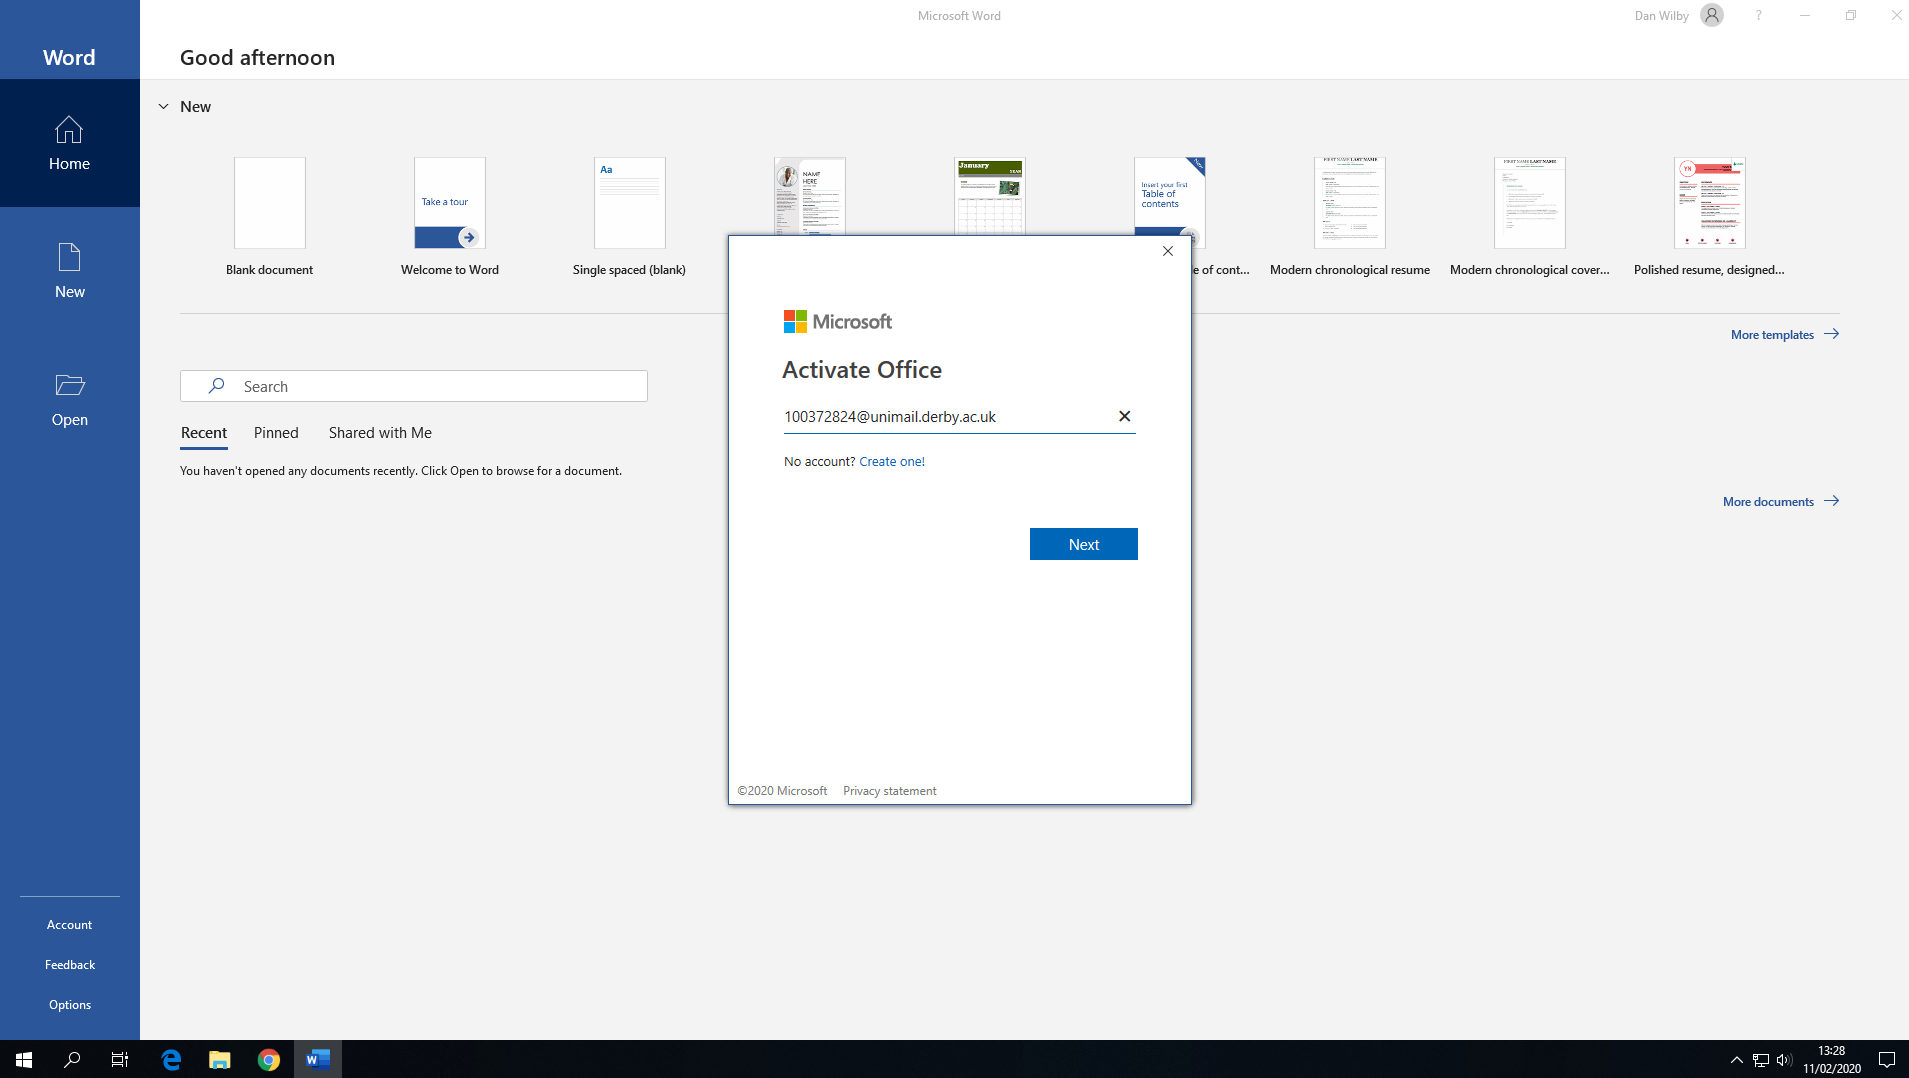Open the volume tray icon
1909x1078 pixels.
pos(1785,1060)
